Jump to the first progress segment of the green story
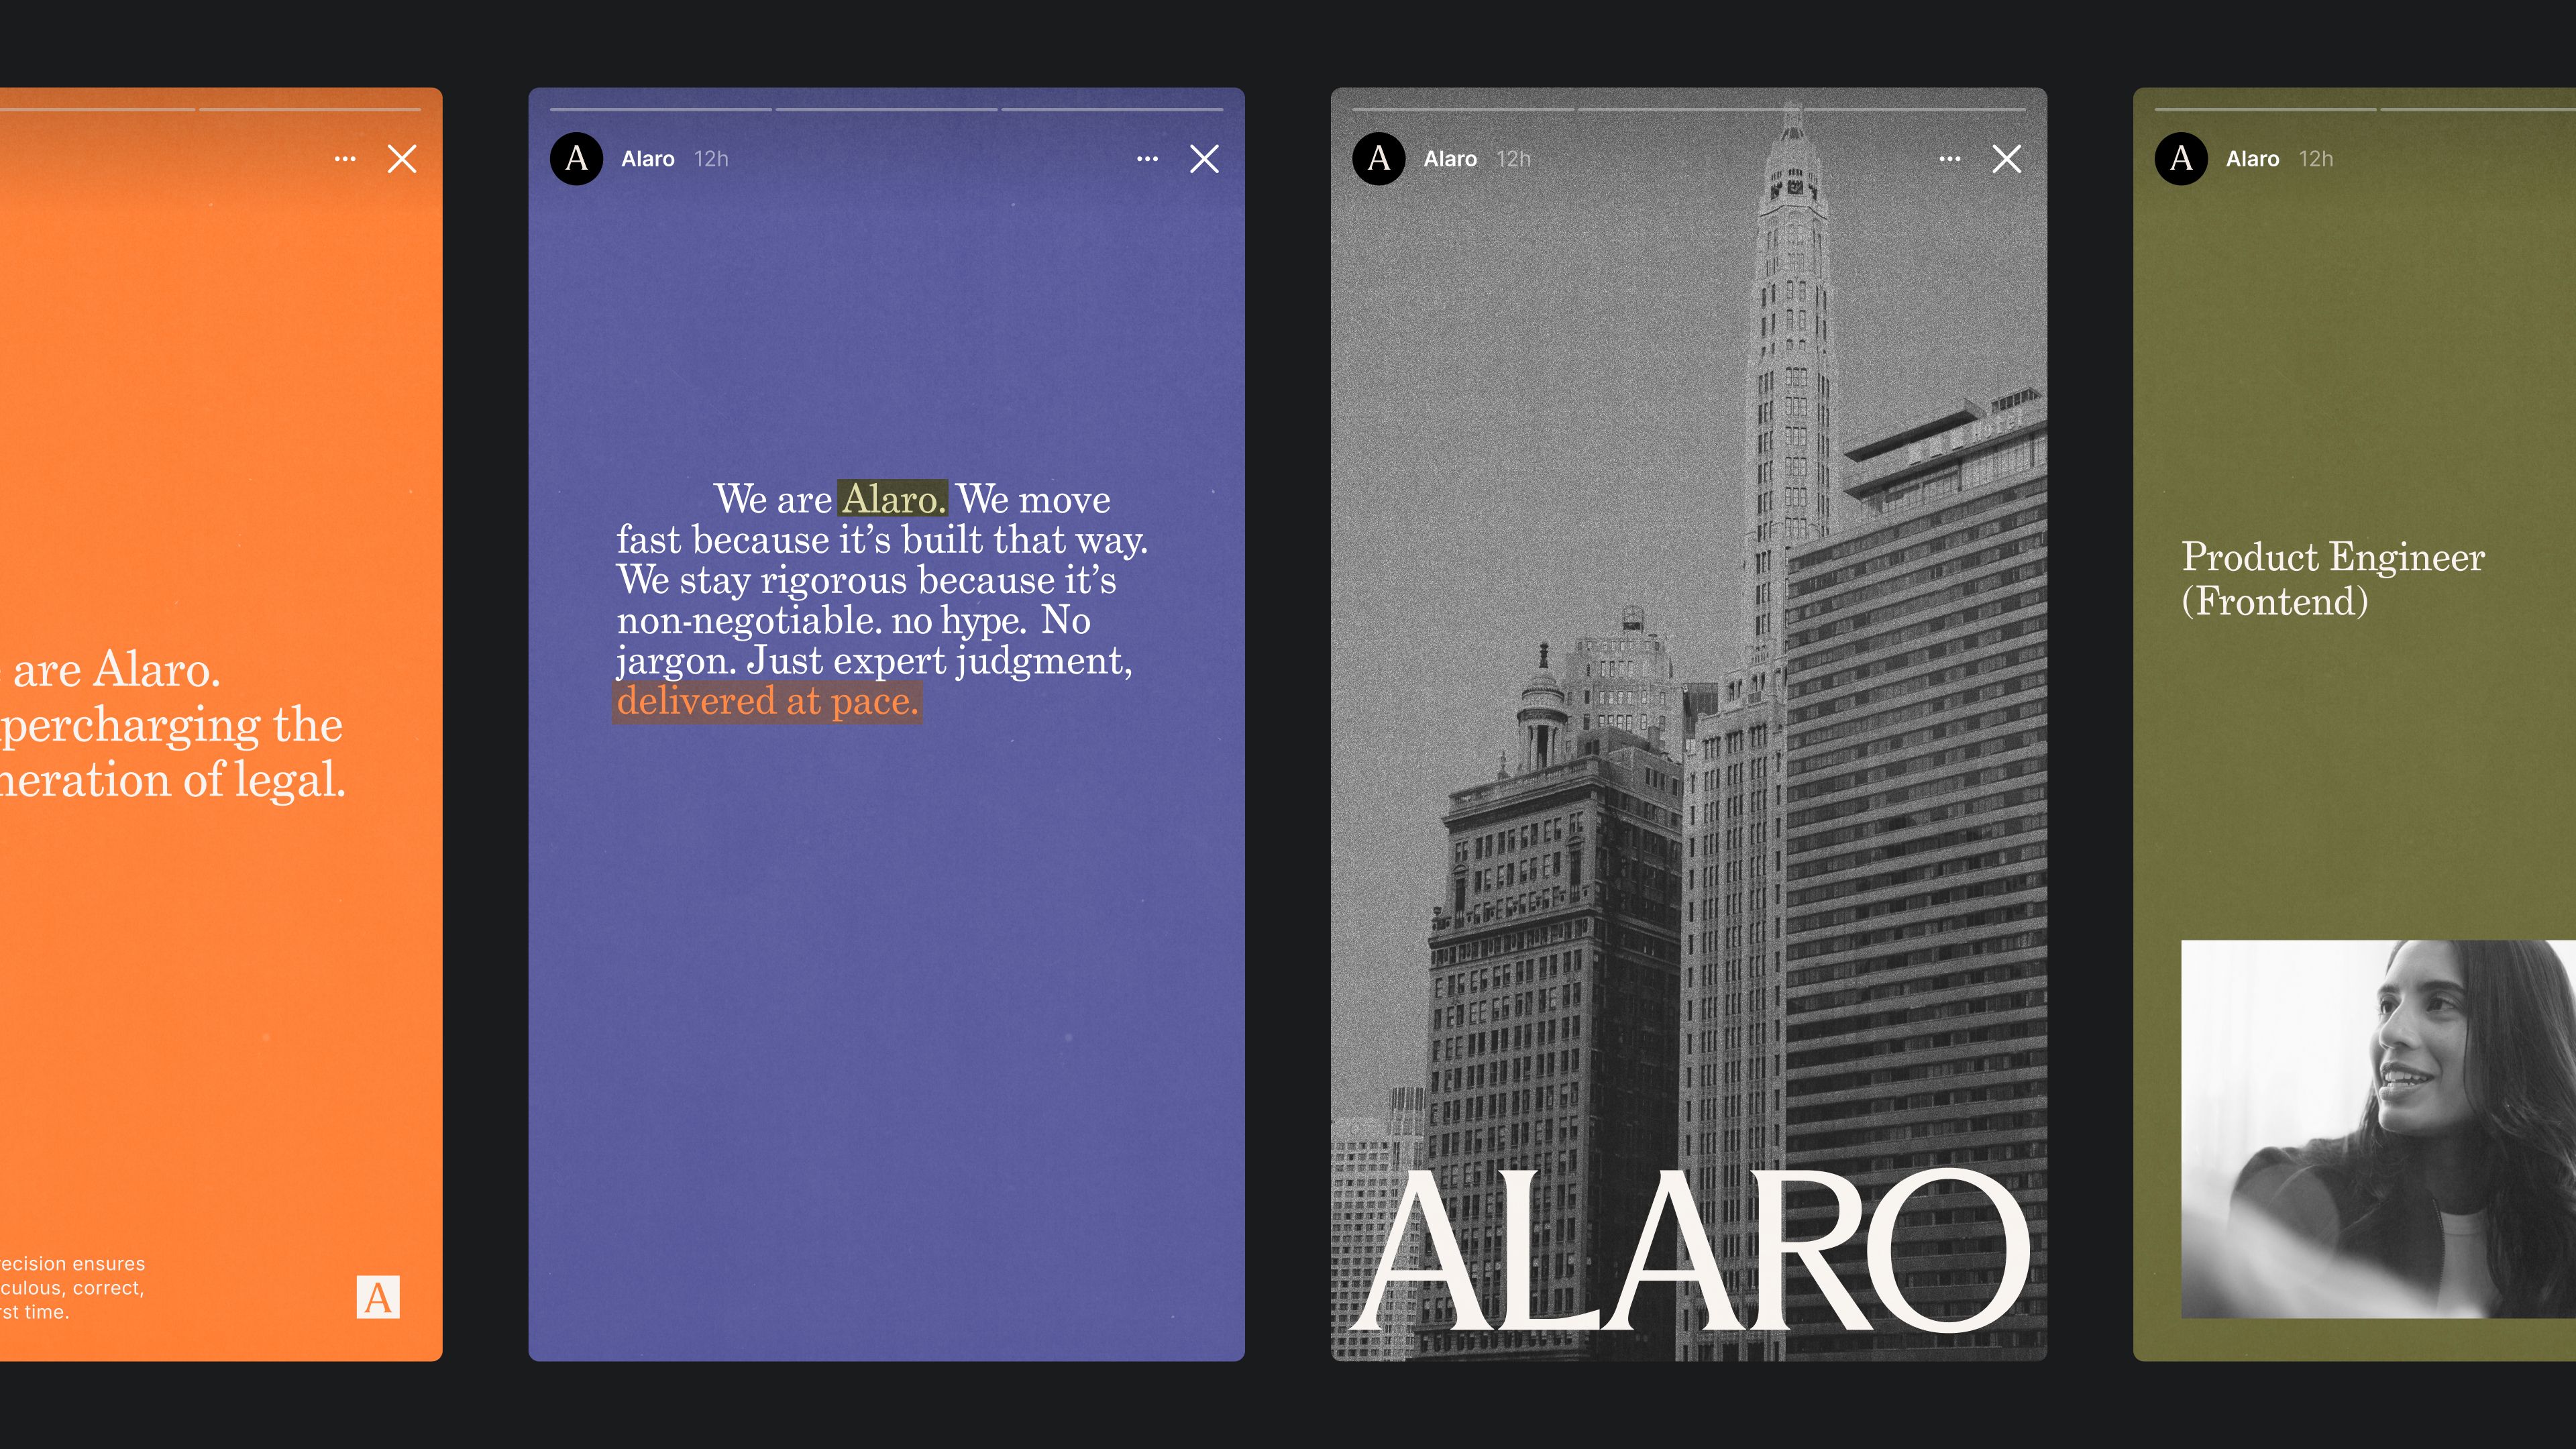This screenshot has width=2576, height=1449. coord(2265,109)
